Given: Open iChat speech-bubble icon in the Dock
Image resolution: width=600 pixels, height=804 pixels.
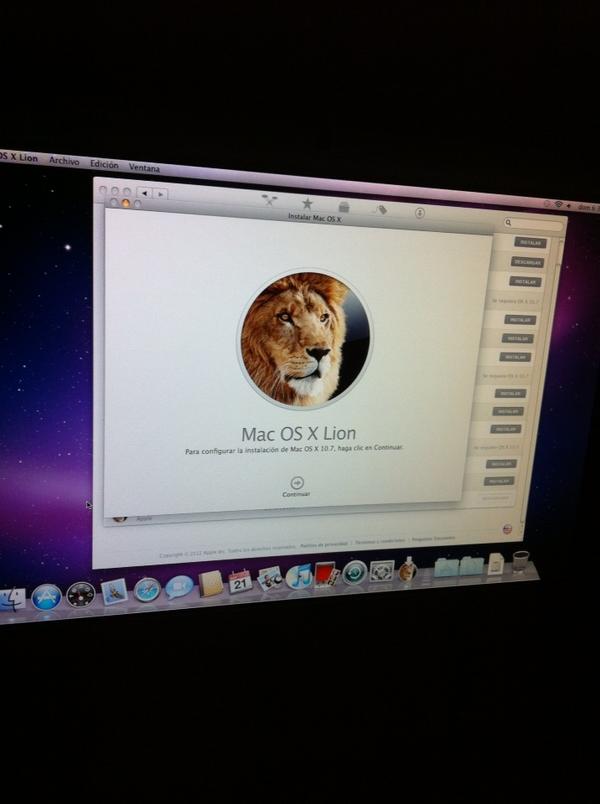Looking at the screenshot, I should 179,587.
